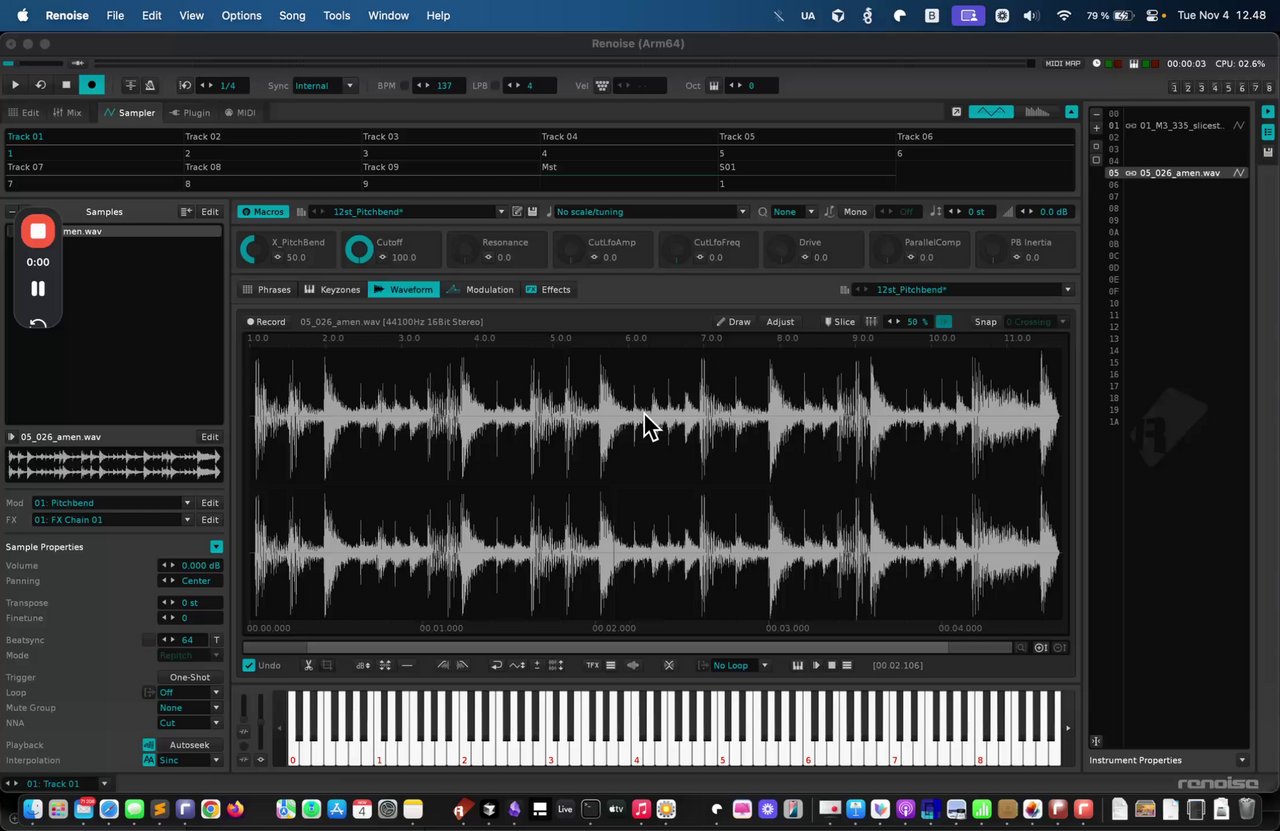Toggle the Autoseek playback option
The height and width of the screenshot is (831, 1280).
click(x=189, y=745)
